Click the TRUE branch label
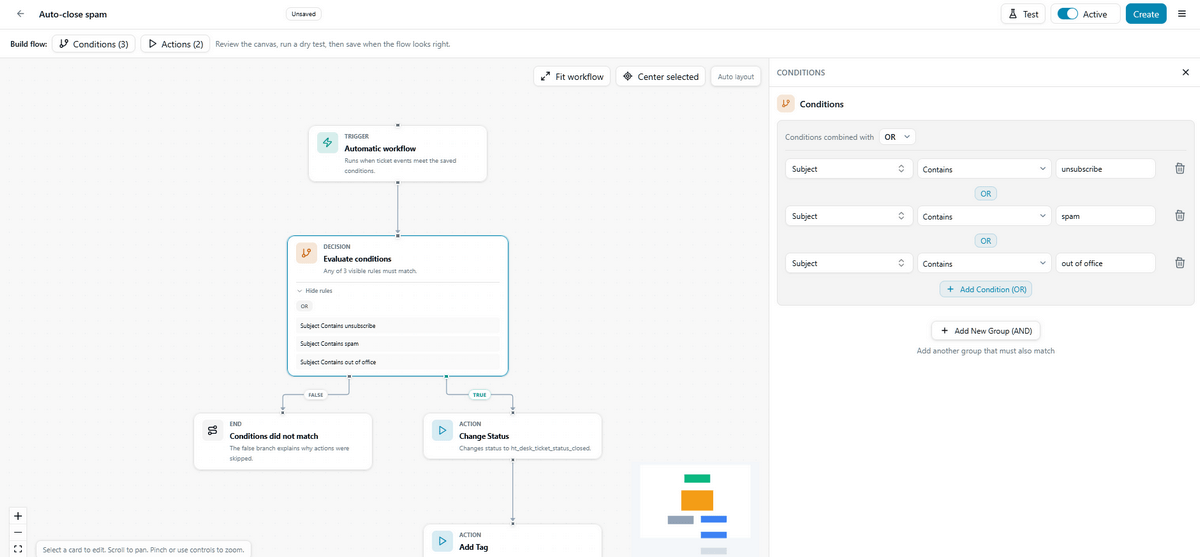The image size is (1200, 557). click(x=479, y=395)
